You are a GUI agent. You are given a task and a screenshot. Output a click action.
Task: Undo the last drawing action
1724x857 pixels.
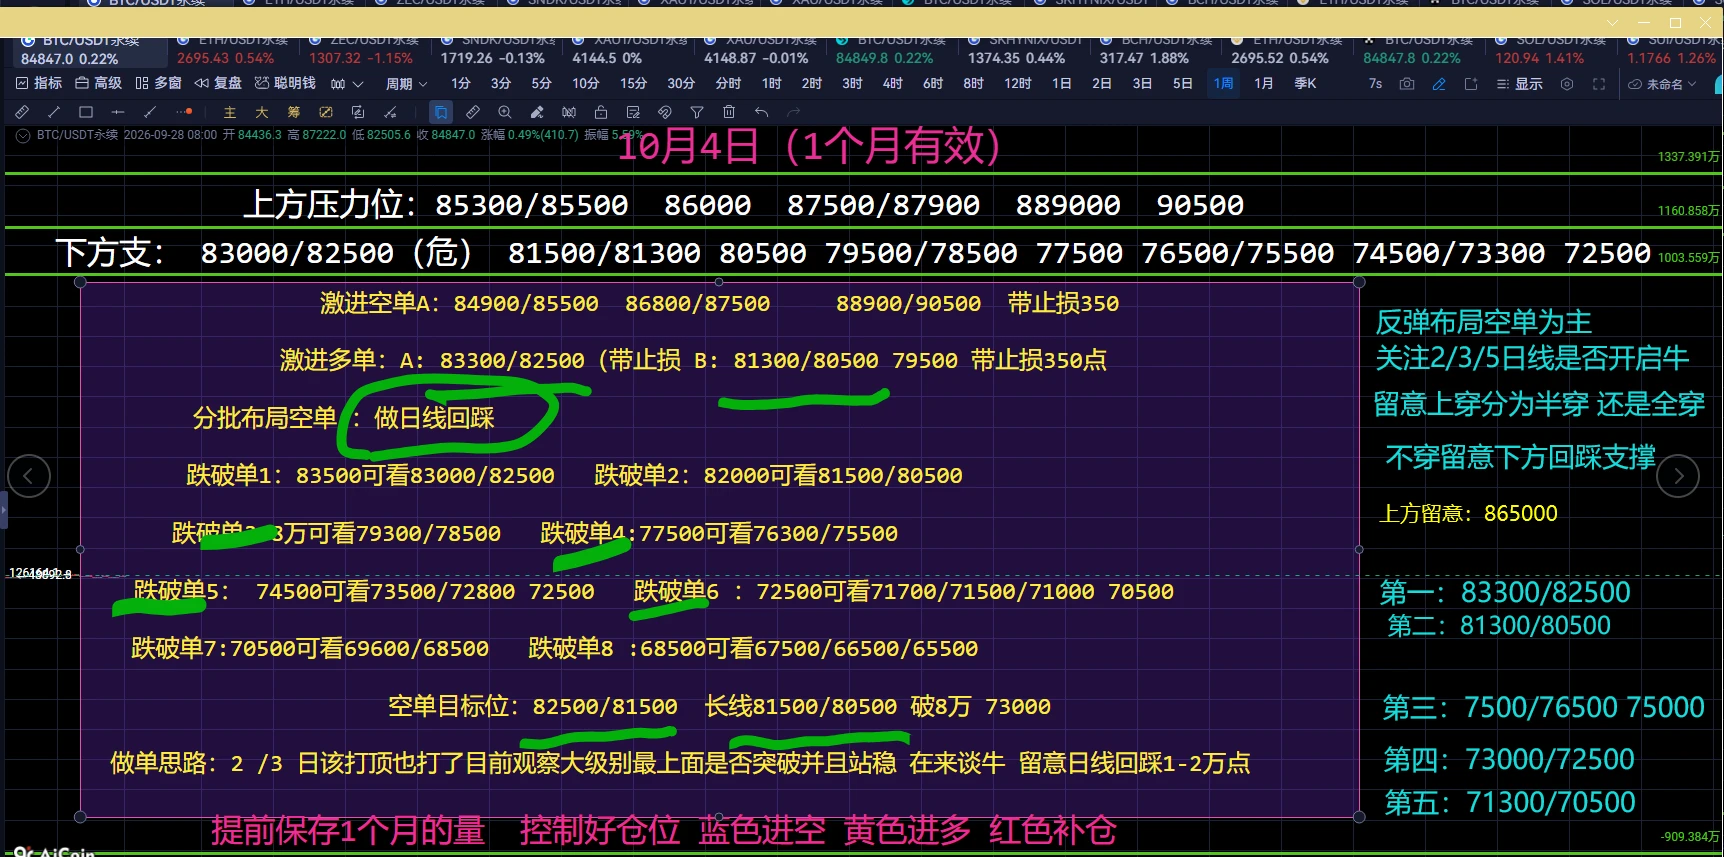click(761, 112)
